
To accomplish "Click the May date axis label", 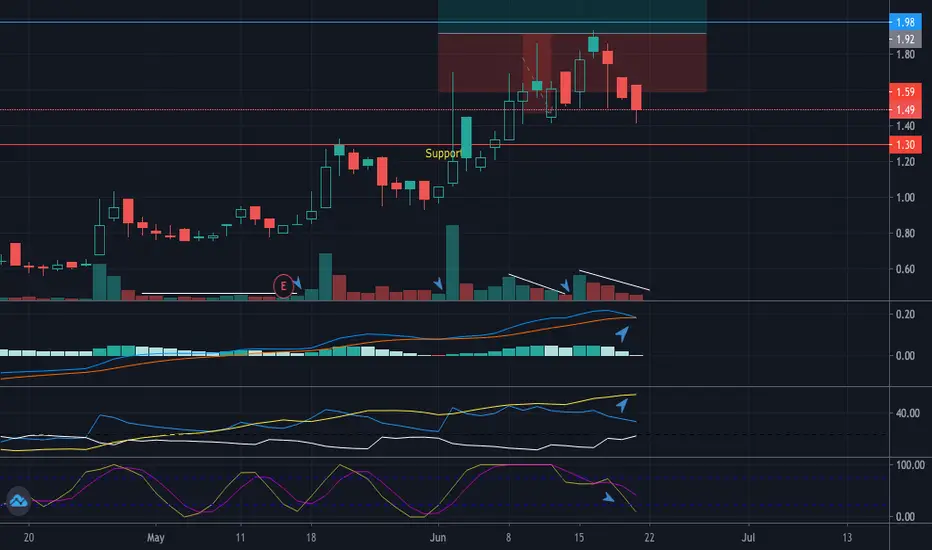I will pyautogui.click(x=155, y=538).
